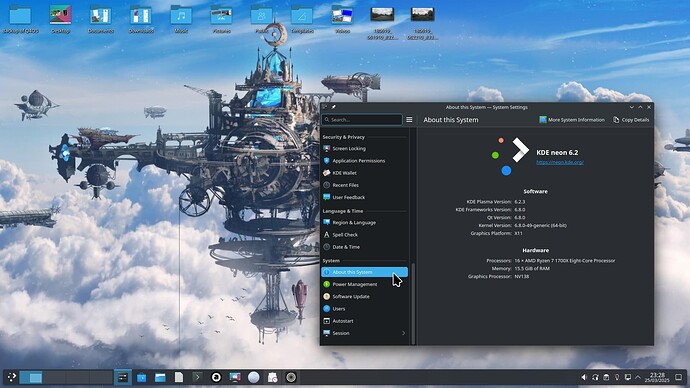This screenshot has width=690, height=388.
Task: Open the Music folder on desktop
Action: 181,20
